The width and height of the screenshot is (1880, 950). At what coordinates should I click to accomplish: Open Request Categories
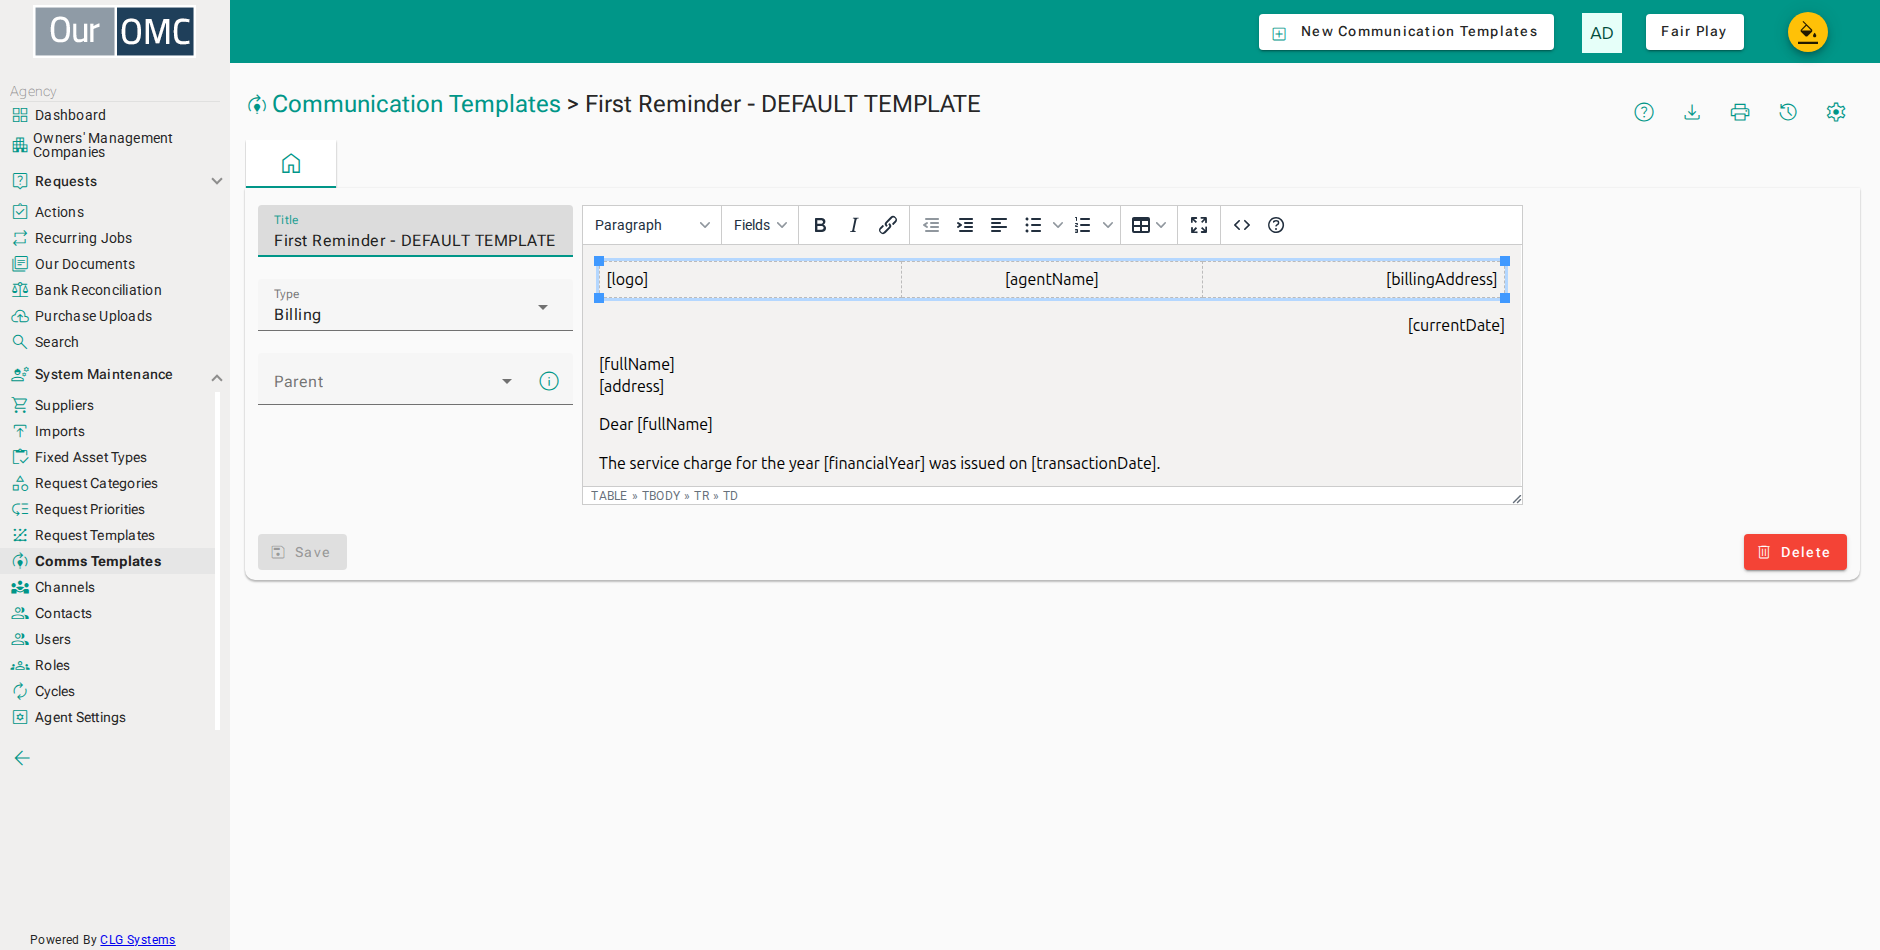click(x=96, y=483)
